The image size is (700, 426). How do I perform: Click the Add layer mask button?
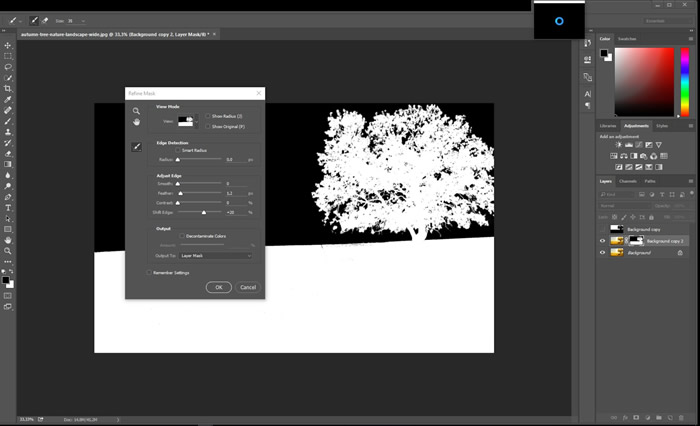click(x=636, y=418)
